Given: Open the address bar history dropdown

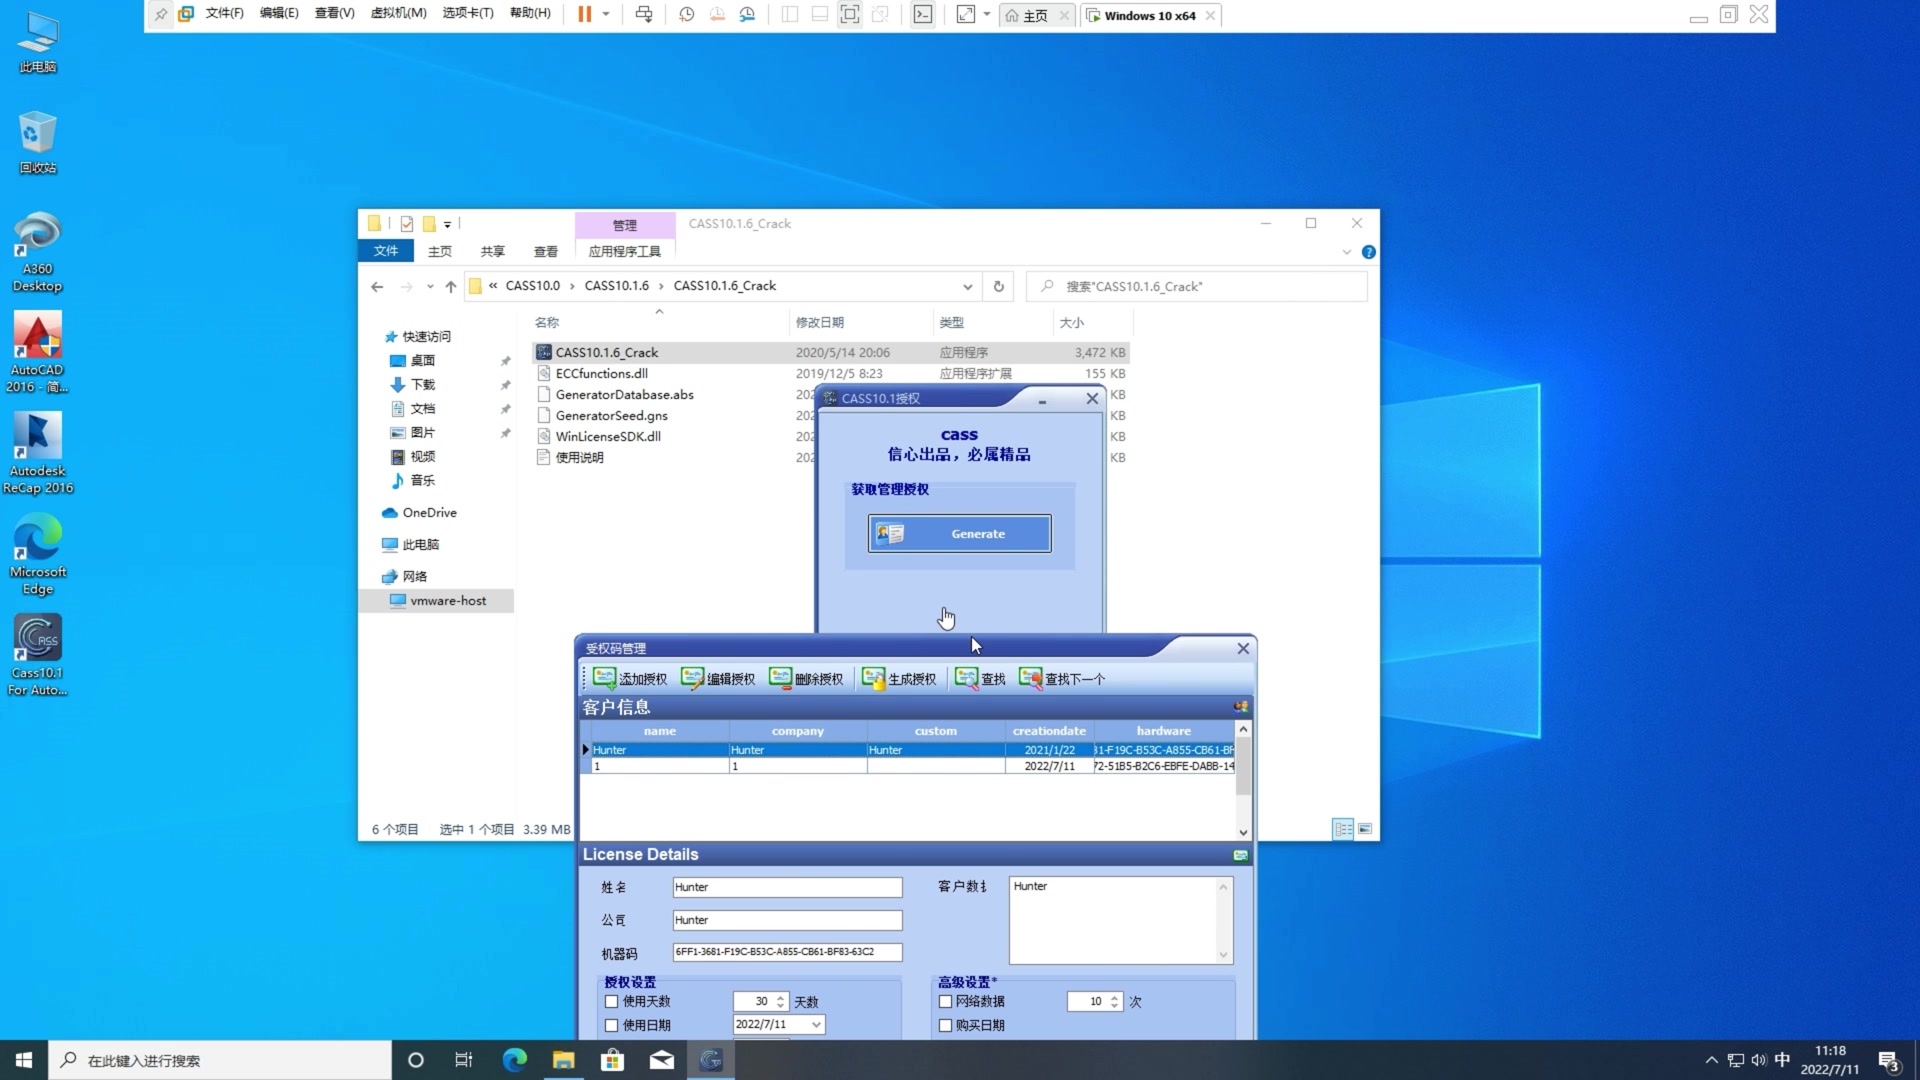Looking at the screenshot, I should click(x=967, y=286).
